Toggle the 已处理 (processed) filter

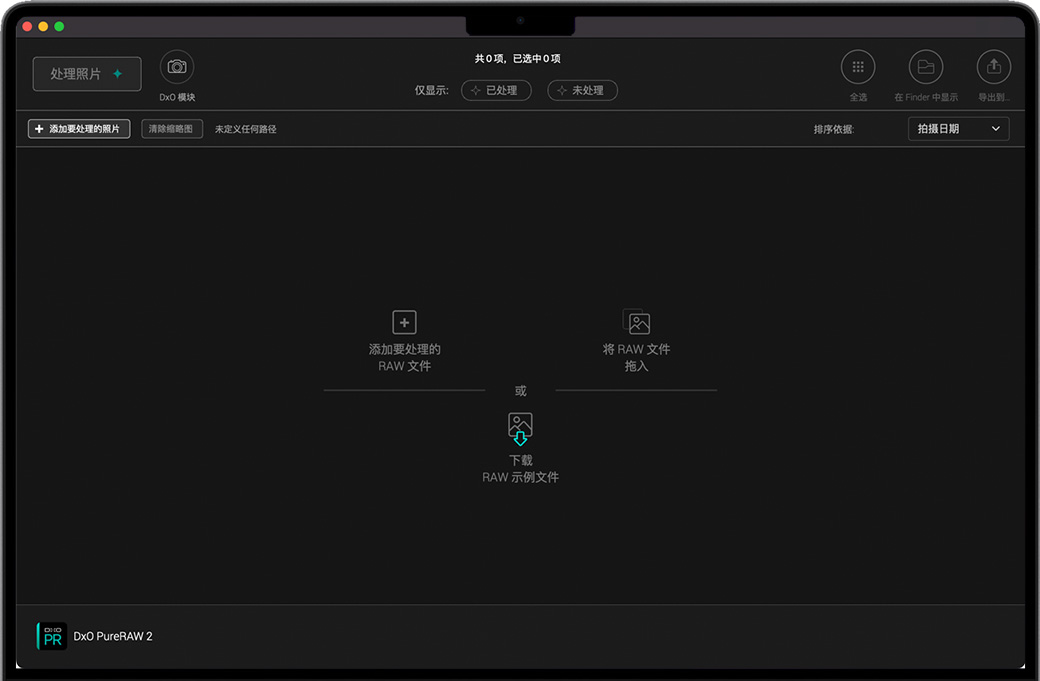click(x=496, y=90)
